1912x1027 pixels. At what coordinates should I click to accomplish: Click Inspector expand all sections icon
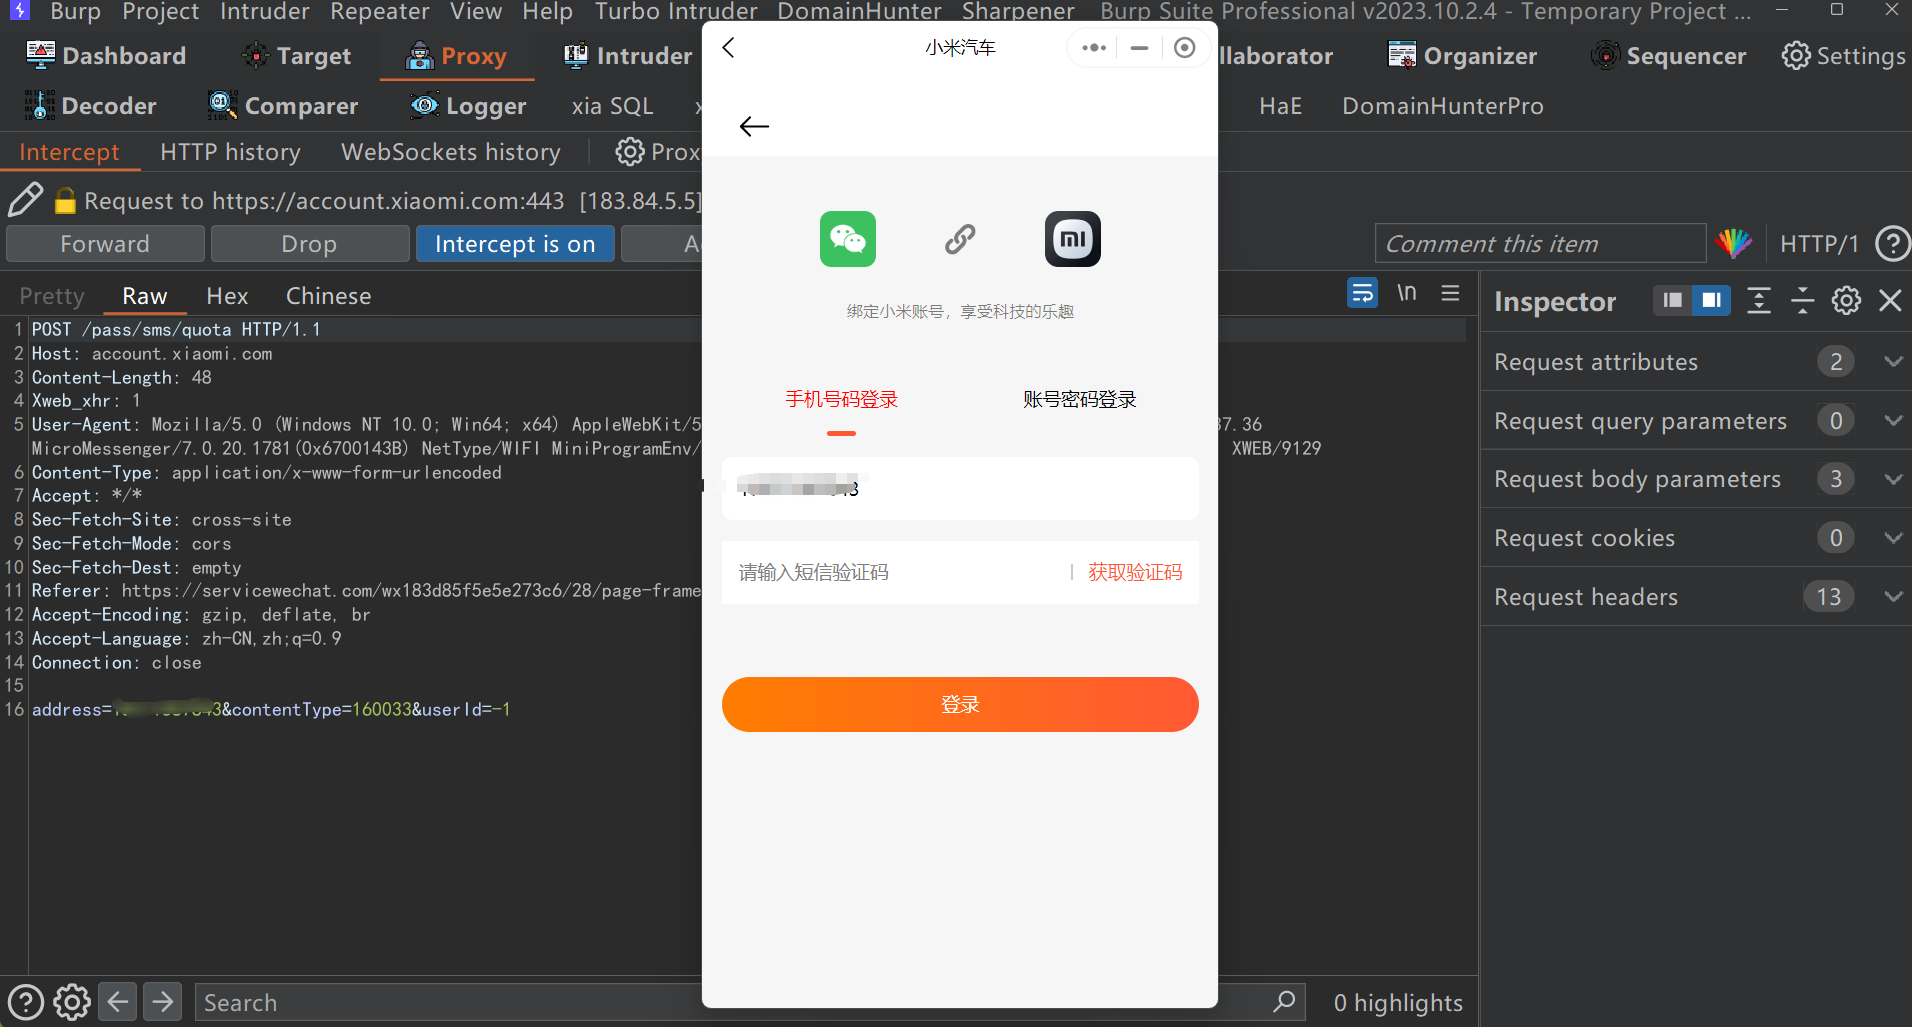click(1759, 300)
